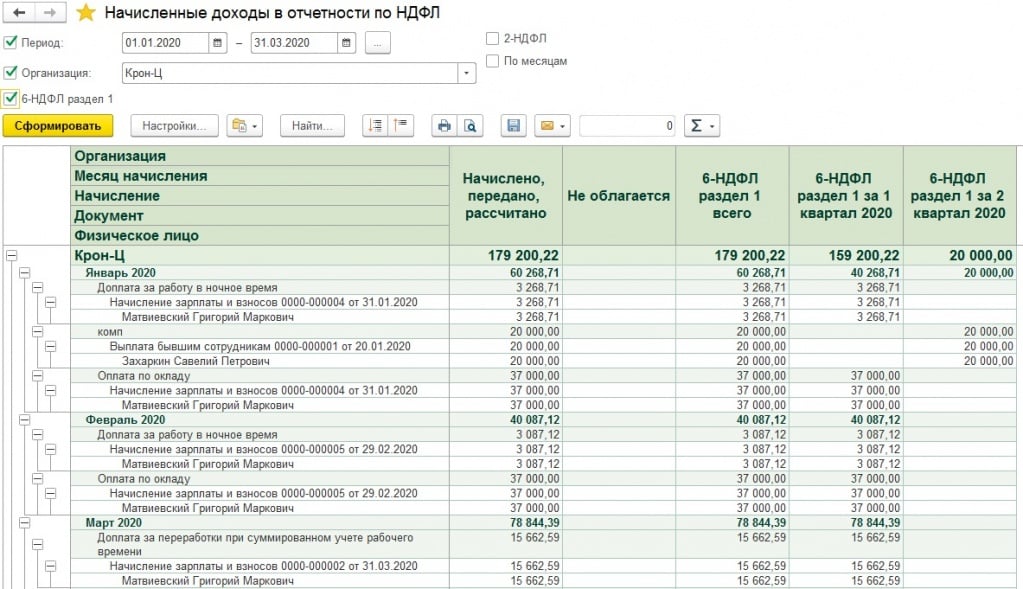Click the collapse all groups icon
The image size is (1023, 589).
pyautogui.click(x=400, y=126)
